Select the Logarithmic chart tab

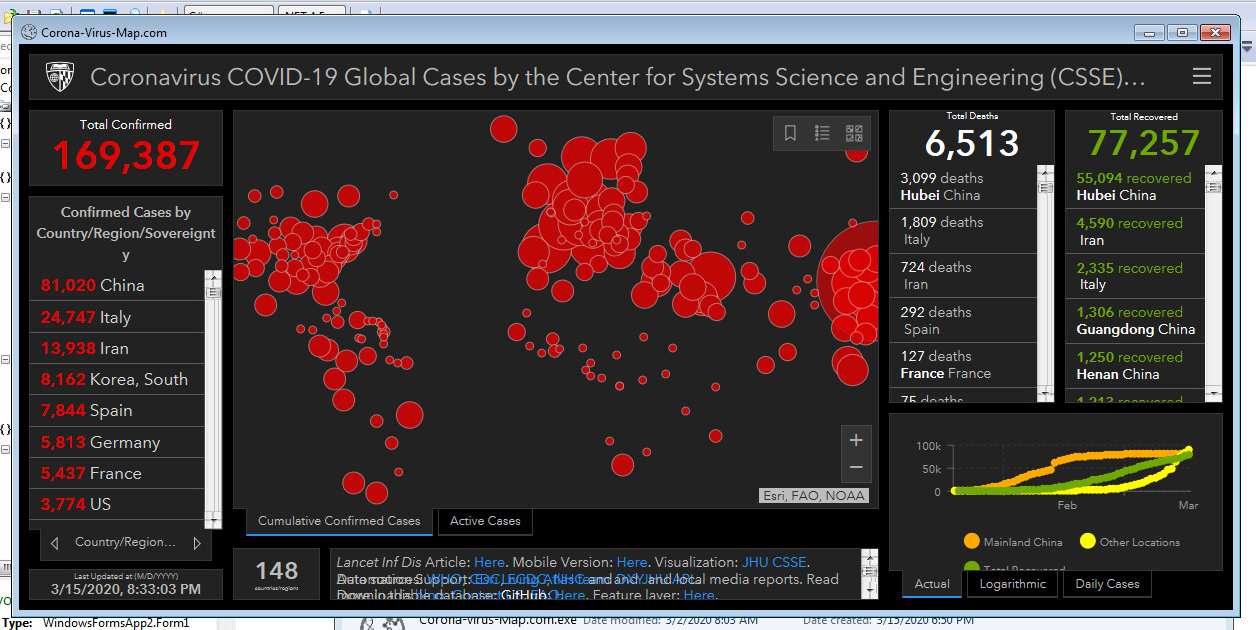pyautogui.click(x=1012, y=584)
